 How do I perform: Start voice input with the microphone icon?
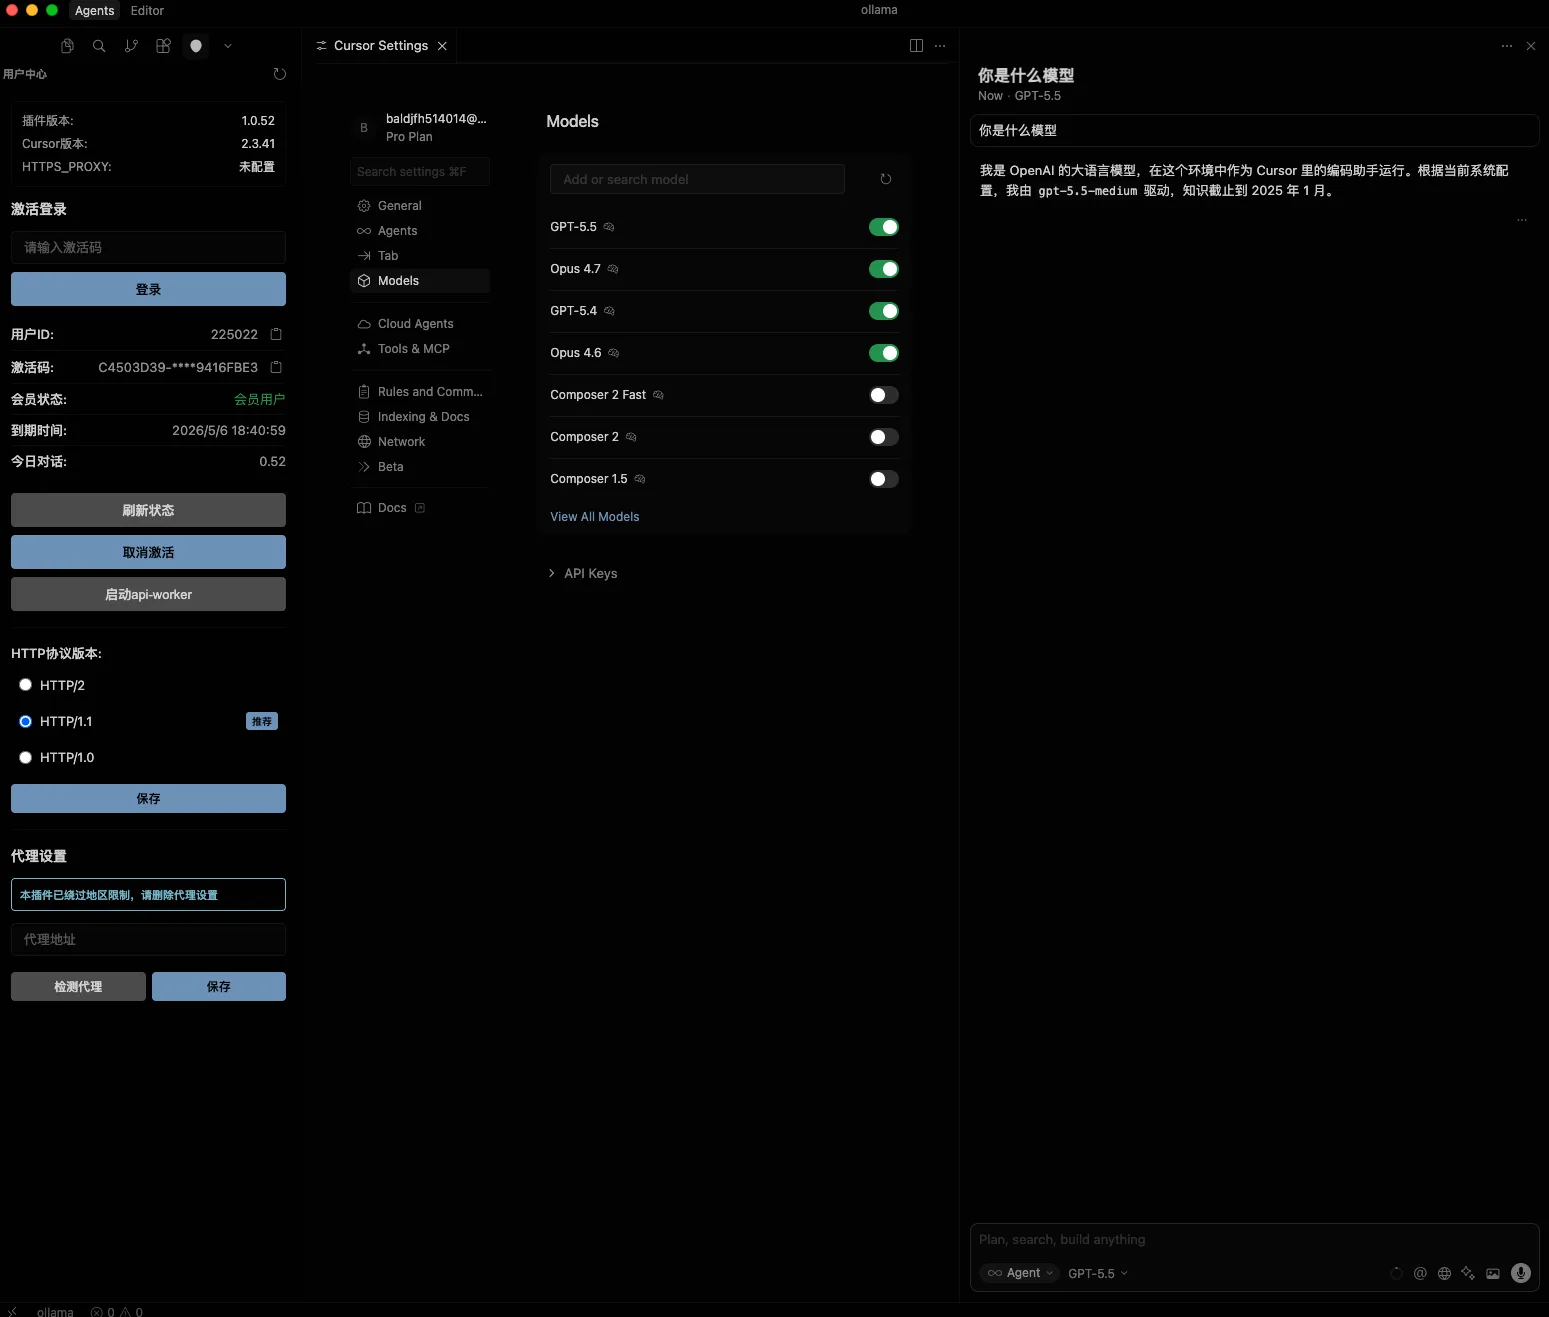pos(1521,1273)
